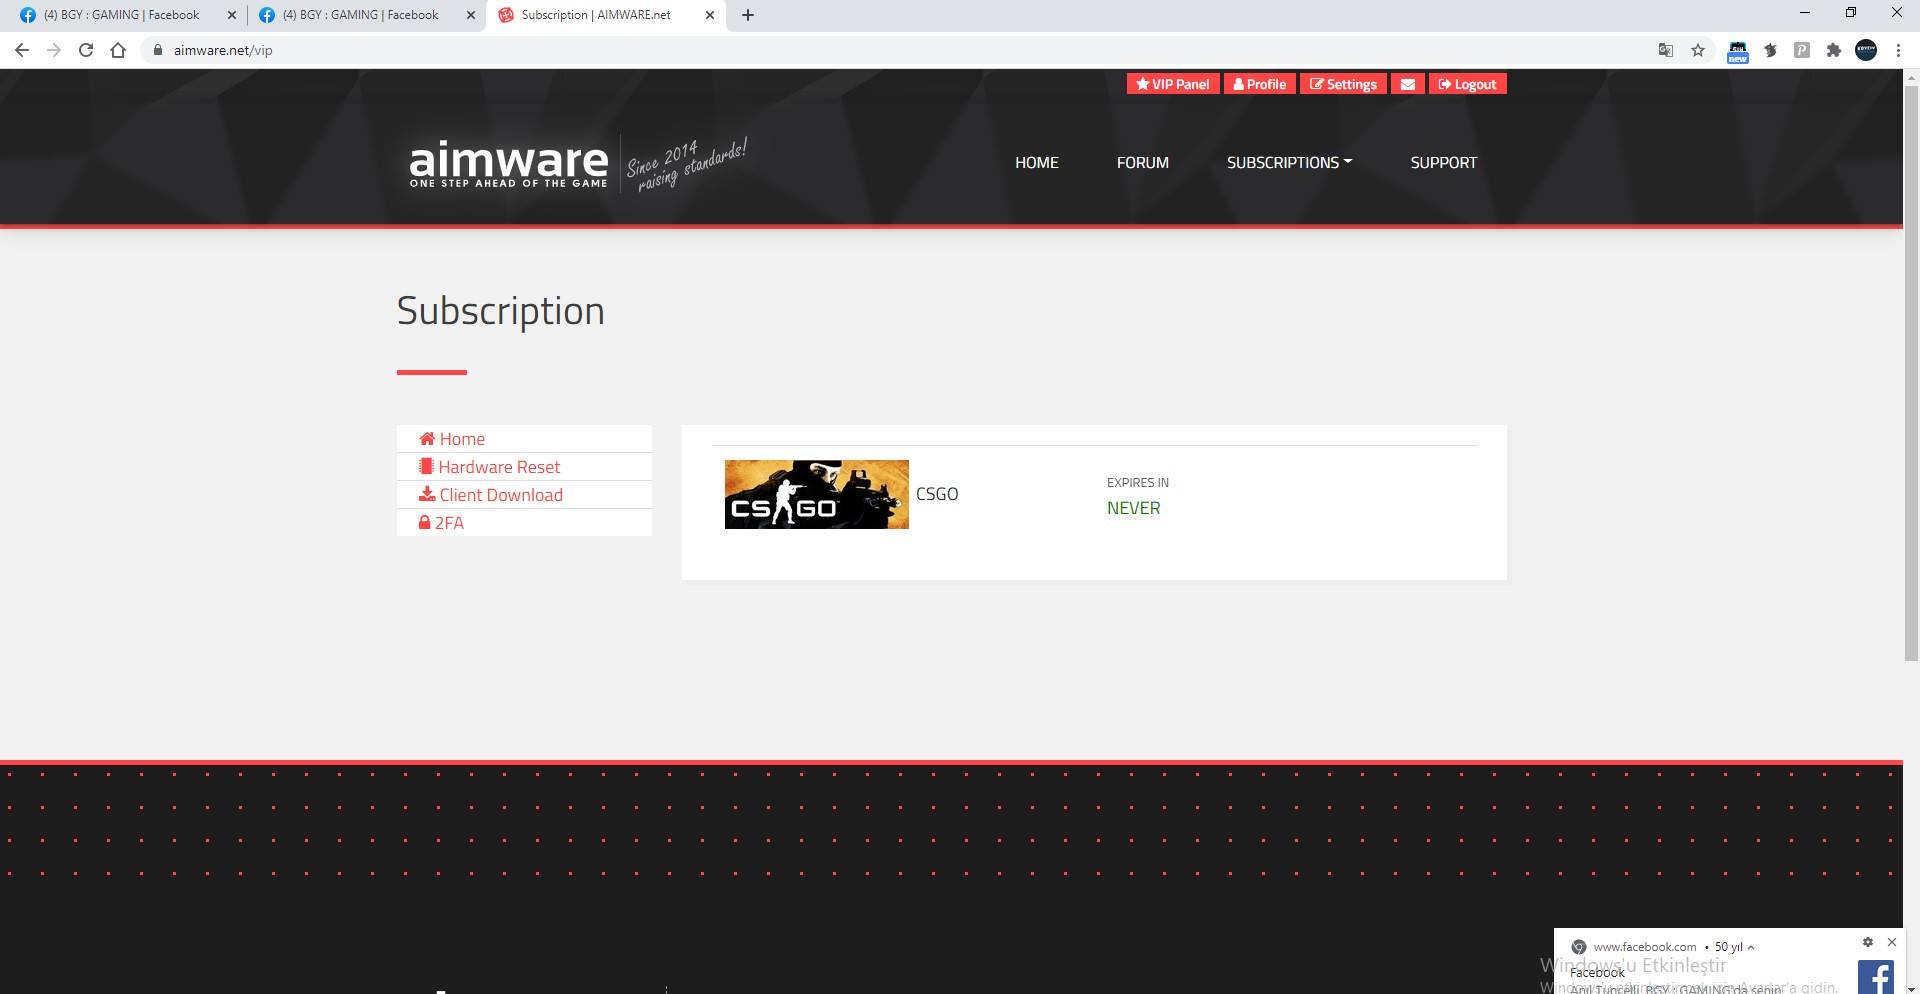Open account Settings button
1920x994 pixels.
click(1343, 84)
